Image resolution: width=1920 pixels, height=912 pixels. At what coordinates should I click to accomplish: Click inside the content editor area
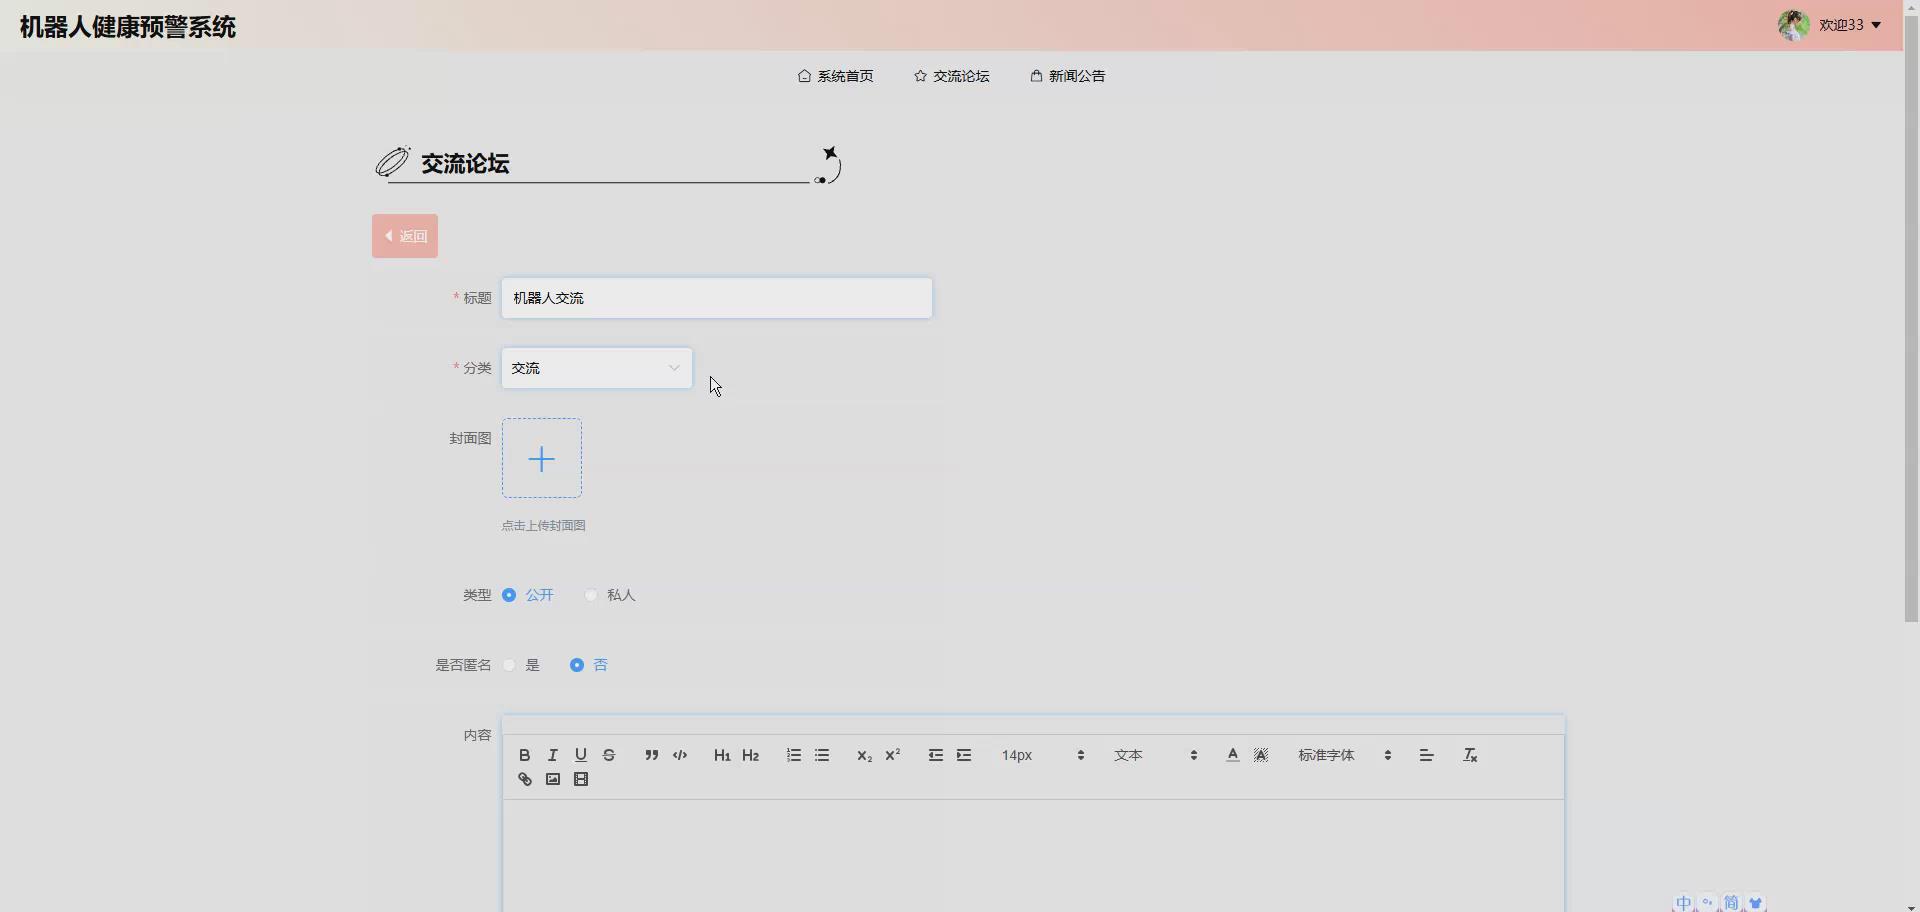point(1033,855)
